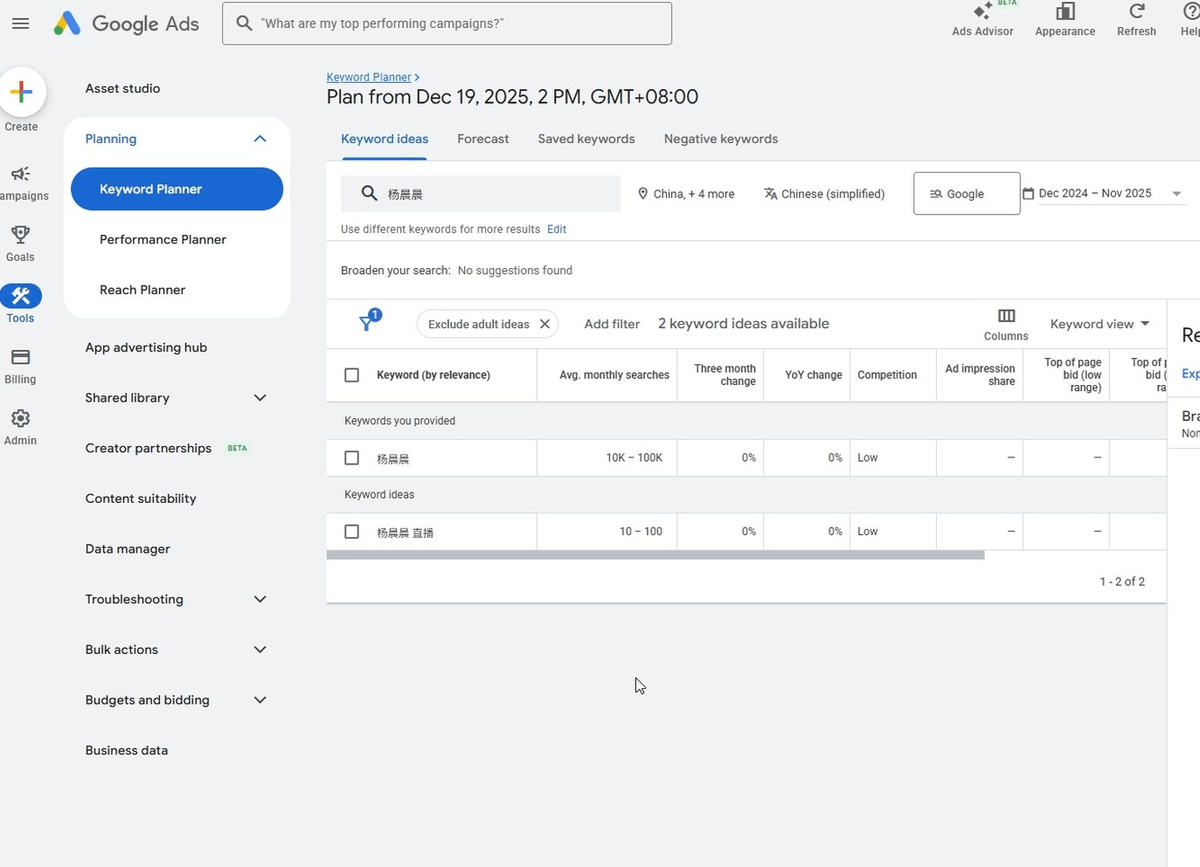1200x867 pixels.
Task: Check the 杨晨晨 keyword row
Action: click(351, 458)
